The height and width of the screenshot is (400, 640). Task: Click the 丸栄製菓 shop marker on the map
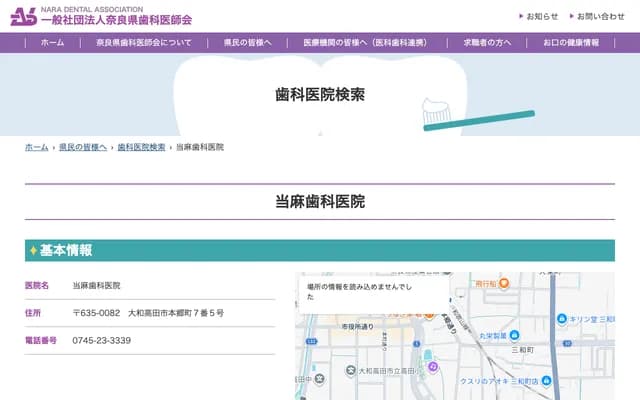click(x=514, y=335)
